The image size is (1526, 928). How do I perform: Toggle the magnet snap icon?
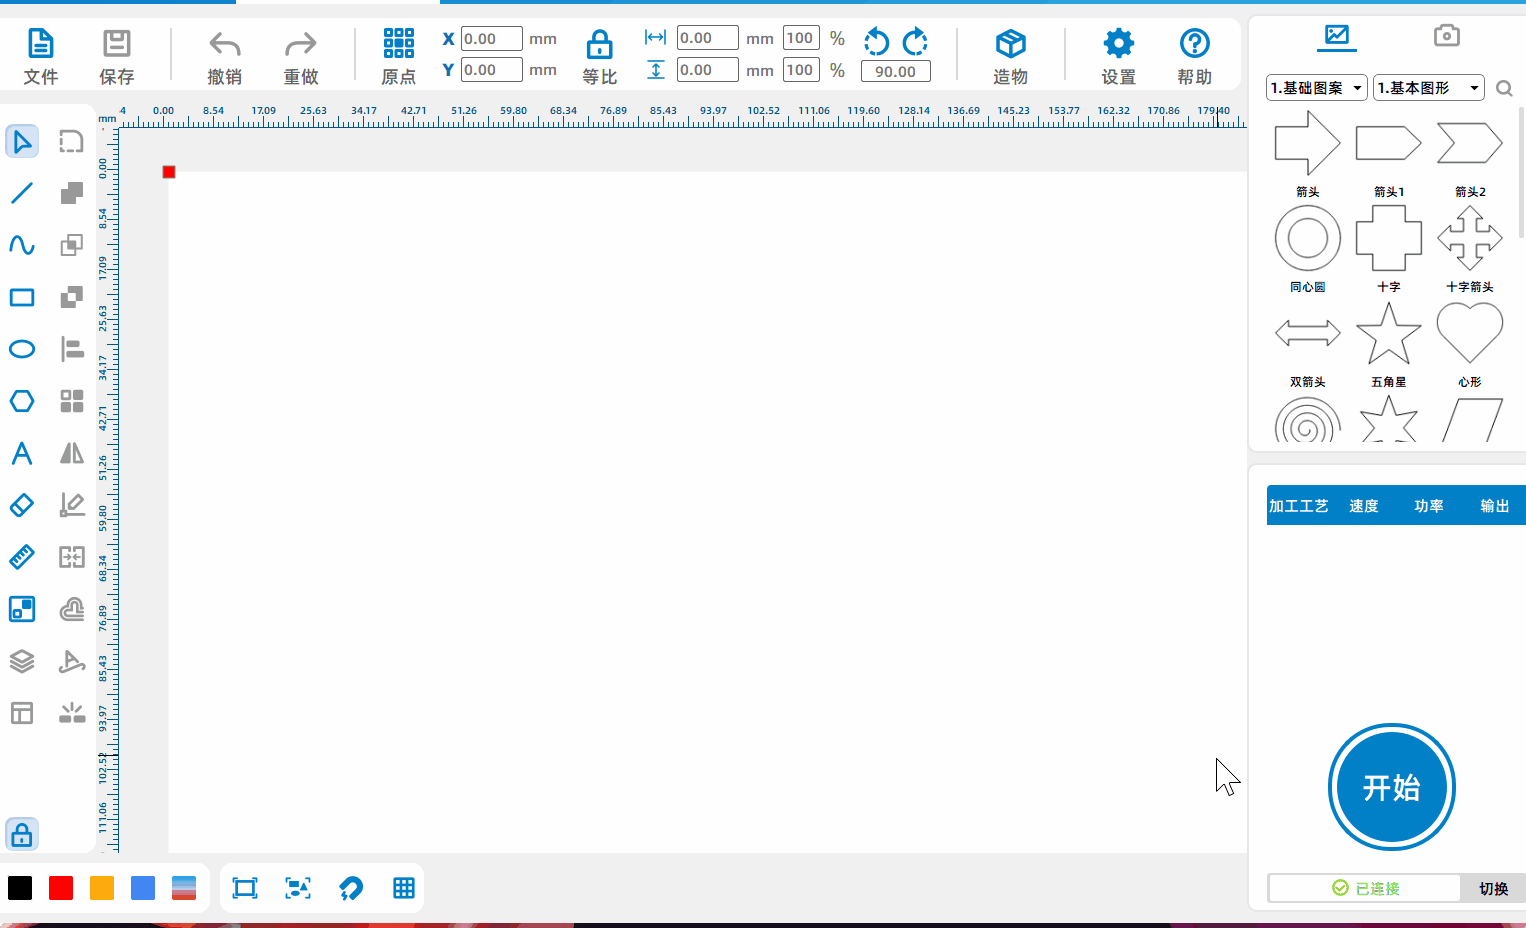(x=351, y=888)
